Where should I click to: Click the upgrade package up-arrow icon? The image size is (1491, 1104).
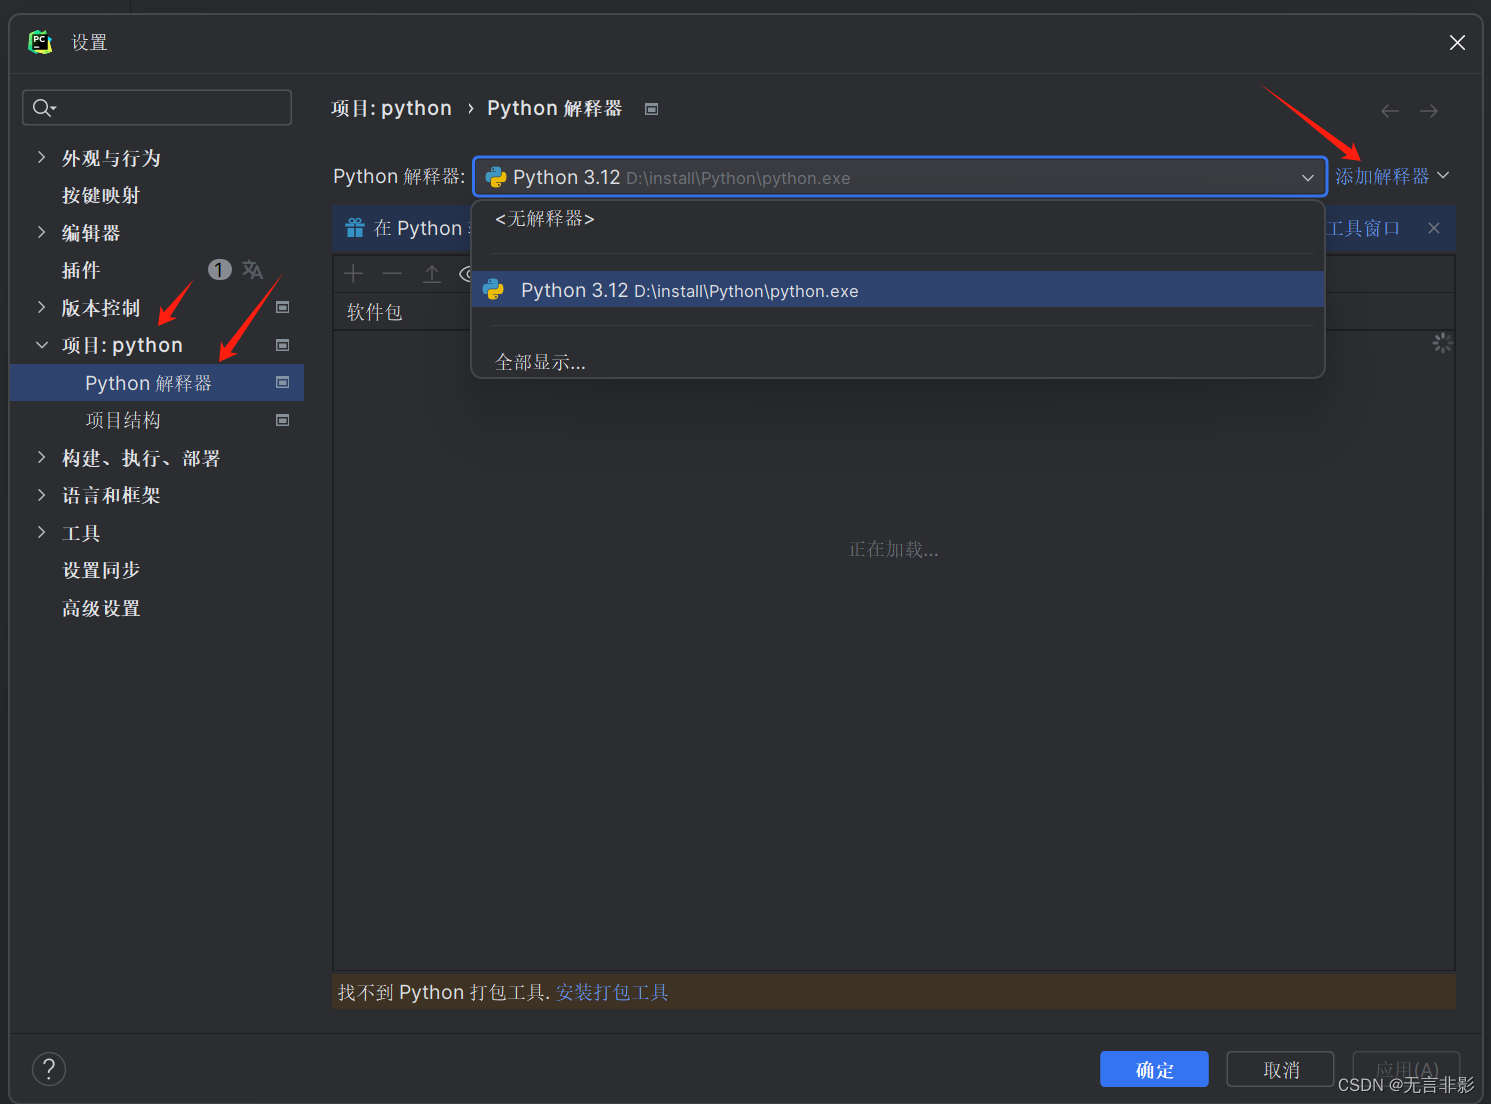point(431,273)
